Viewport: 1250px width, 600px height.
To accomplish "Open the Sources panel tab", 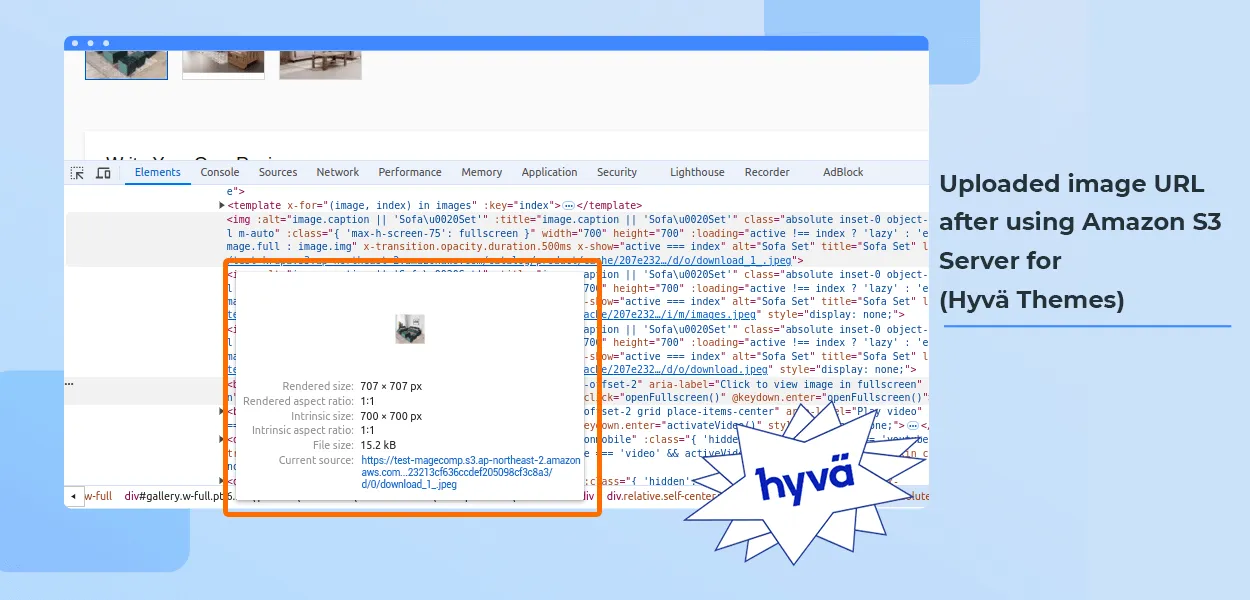I will 278,172.
